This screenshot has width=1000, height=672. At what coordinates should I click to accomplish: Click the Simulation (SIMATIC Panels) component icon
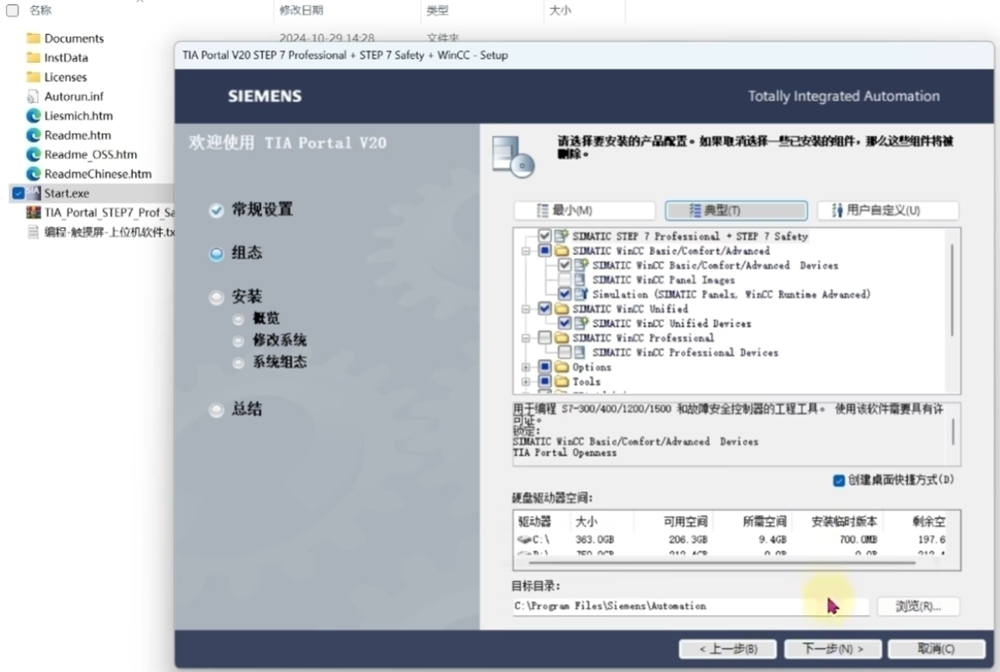(581, 294)
